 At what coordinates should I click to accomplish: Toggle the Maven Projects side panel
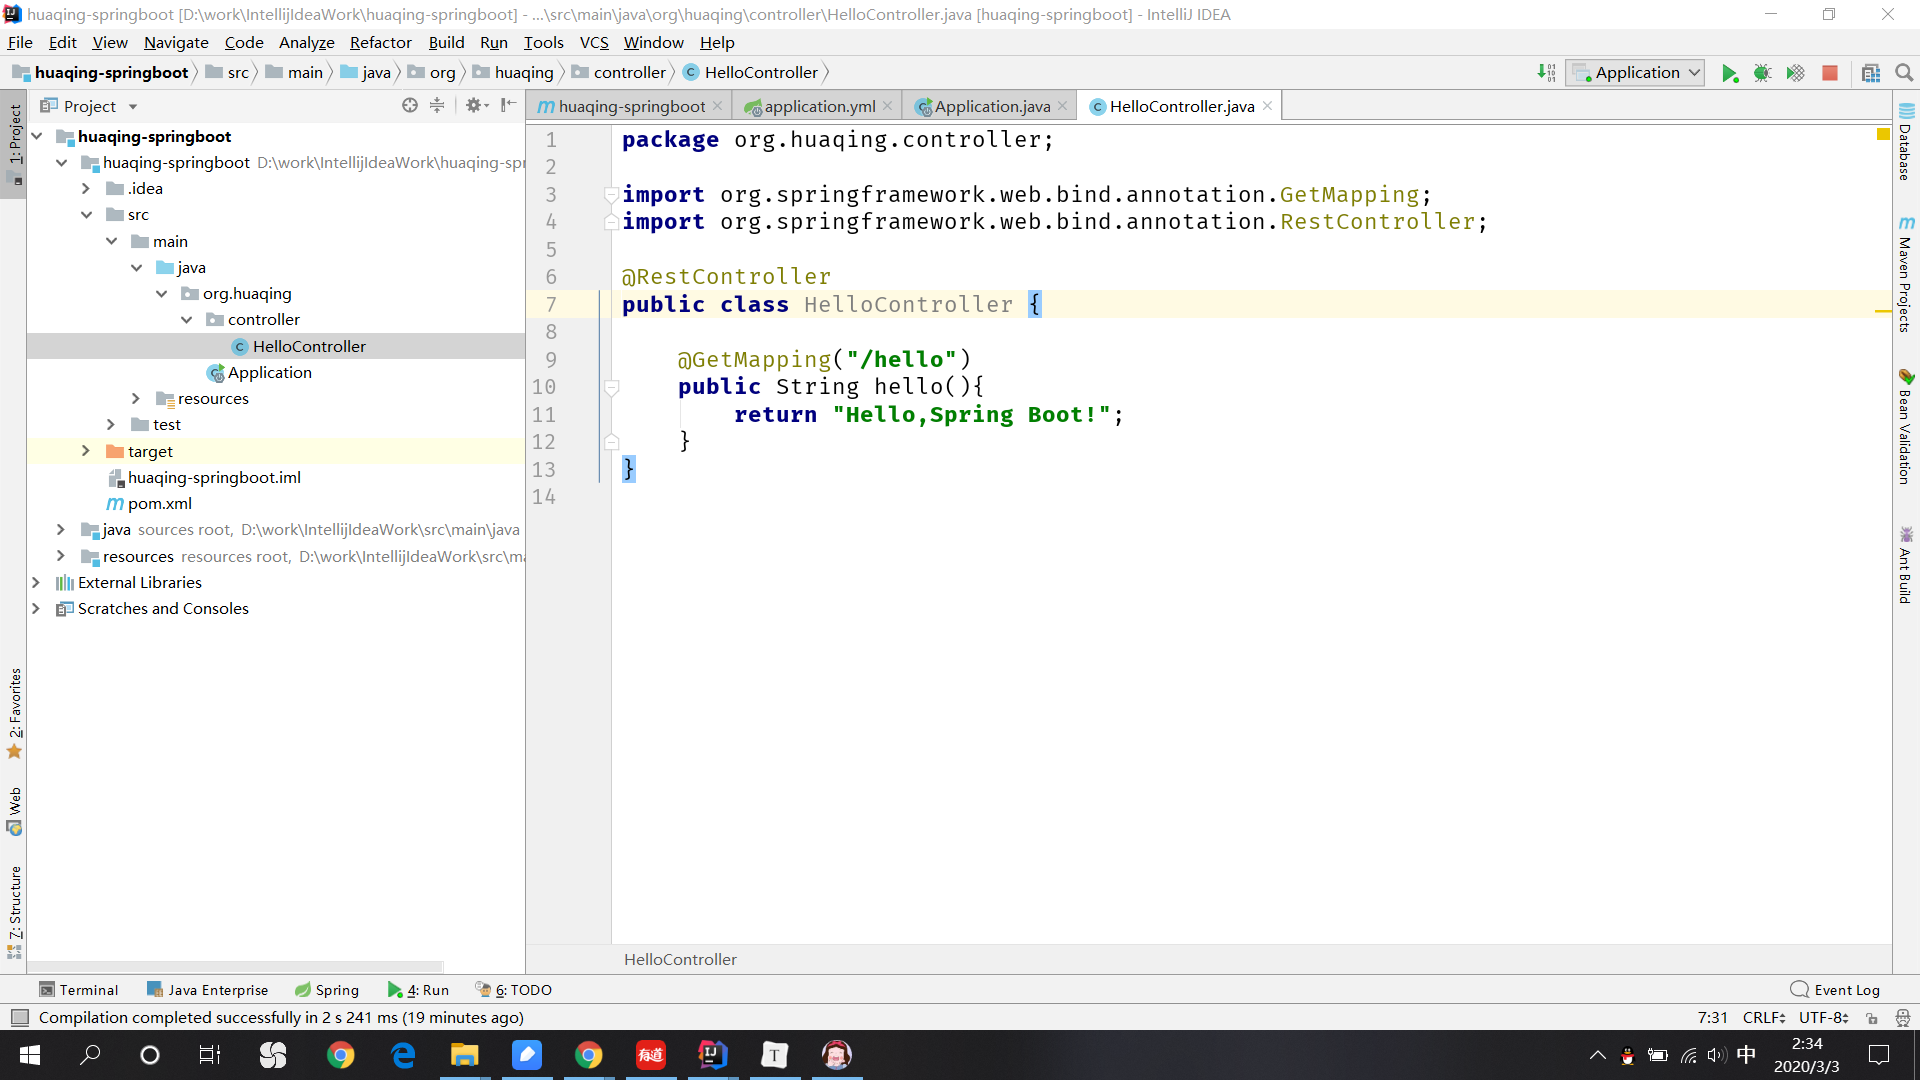(1905, 274)
